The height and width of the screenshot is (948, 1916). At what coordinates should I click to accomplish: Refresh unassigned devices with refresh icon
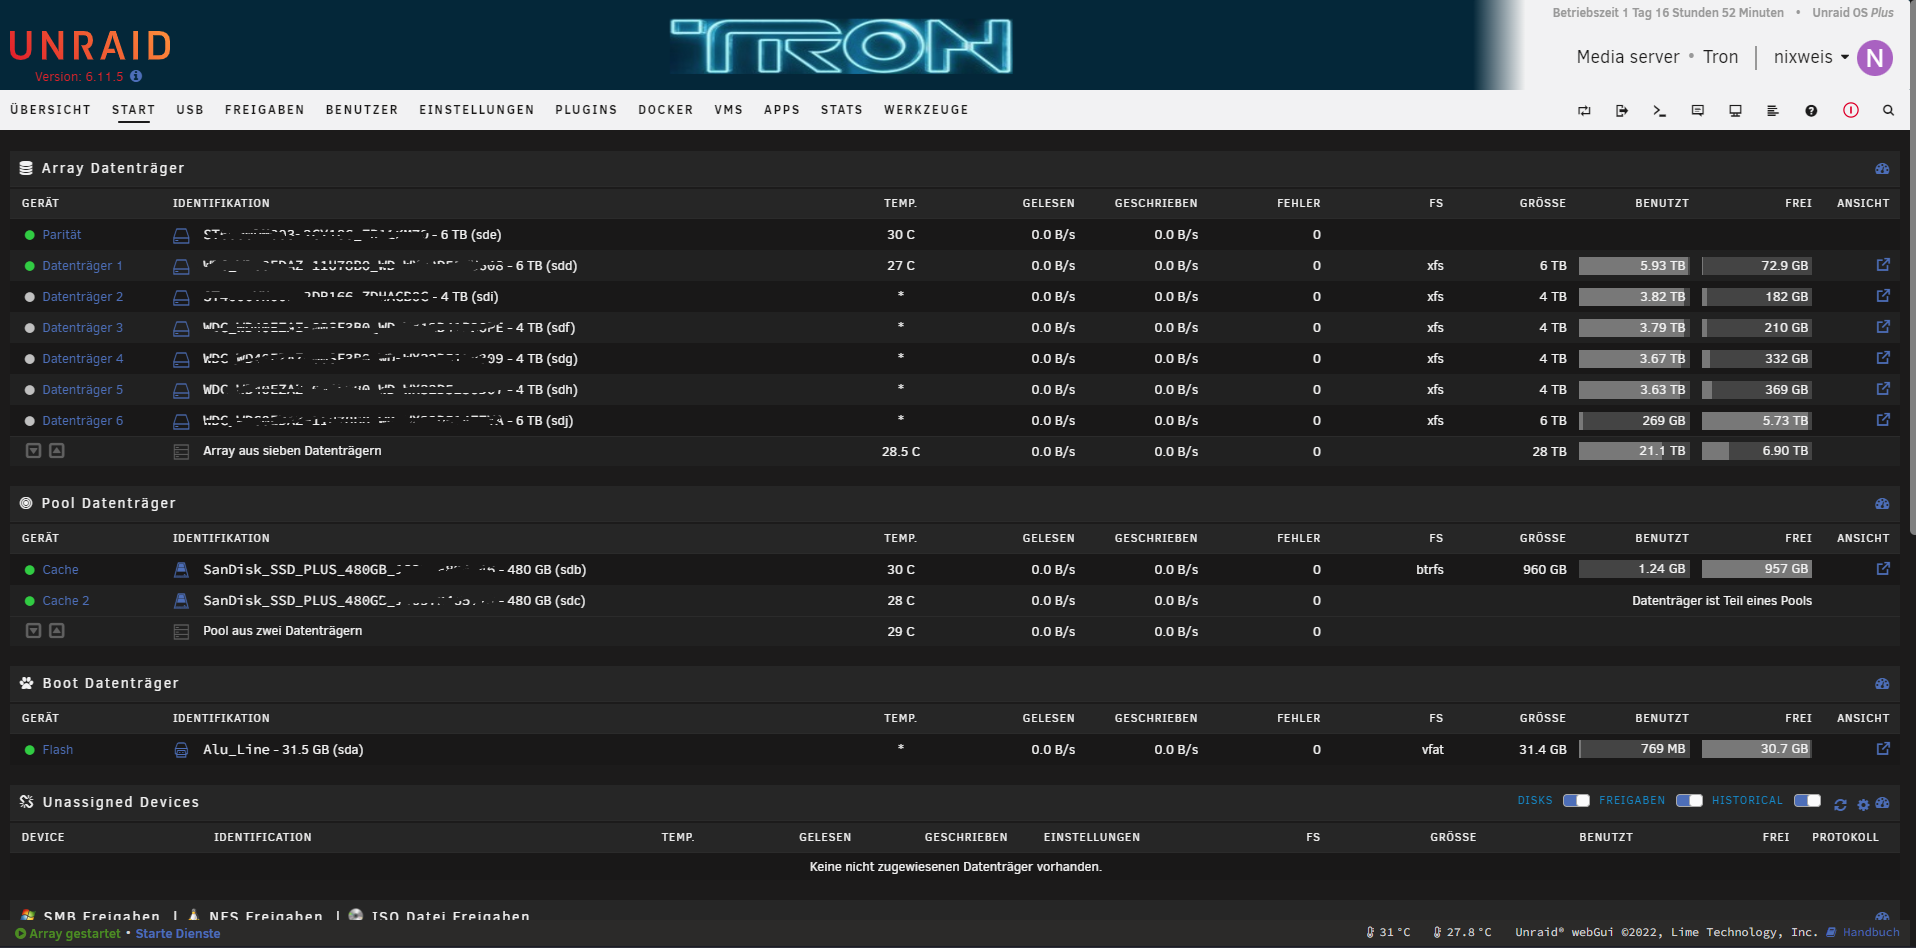pyautogui.click(x=1840, y=804)
